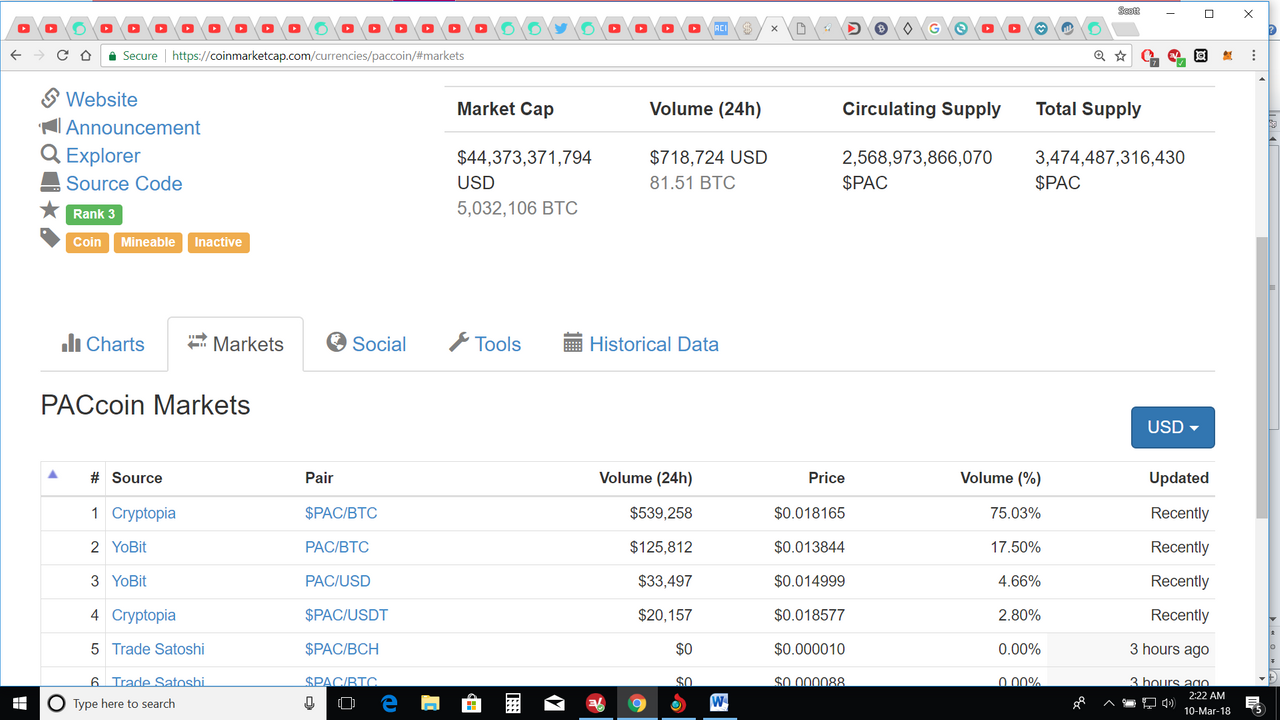The width and height of the screenshot is (1280, 720).
Task: Open Task View from taskbar
Action: [346, 703]
